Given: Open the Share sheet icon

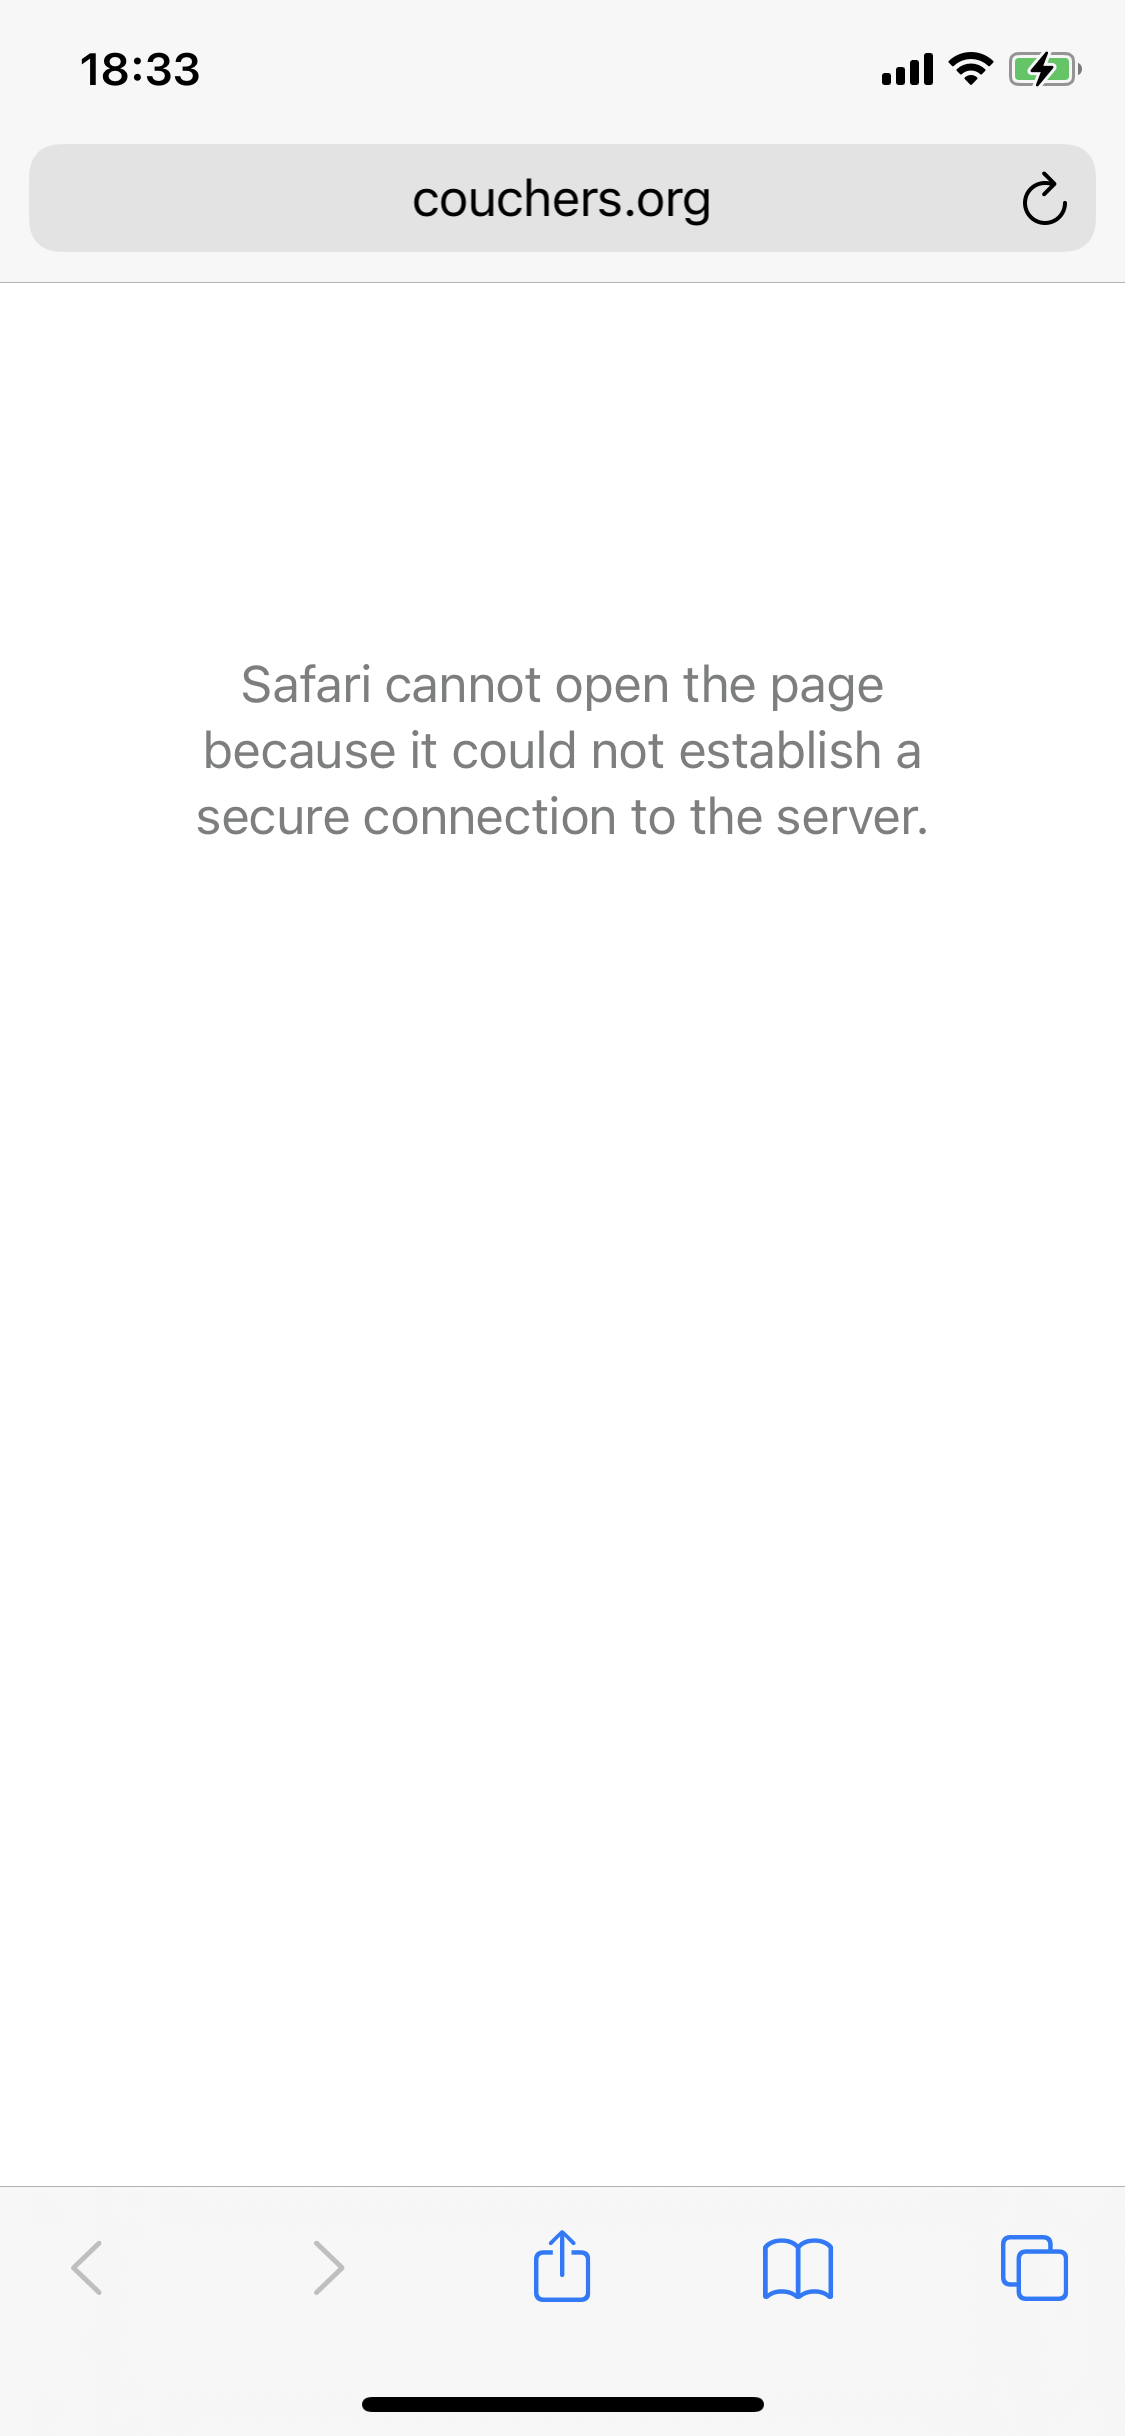Looking at the screenshot, I should click(x=562, y=2265).
